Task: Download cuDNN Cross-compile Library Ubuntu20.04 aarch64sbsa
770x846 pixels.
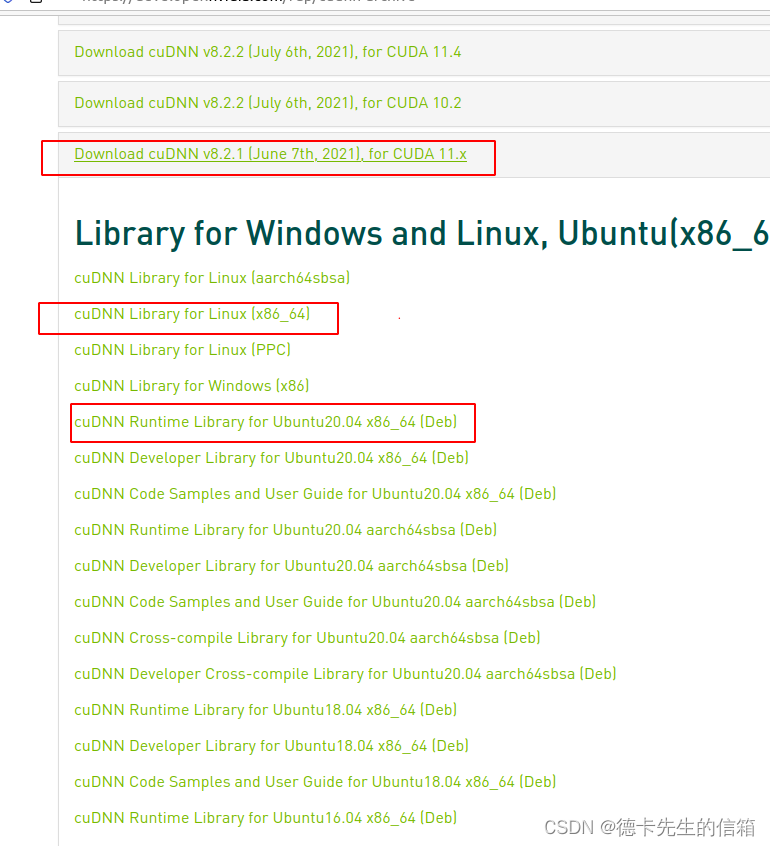Action: (308, 638)
